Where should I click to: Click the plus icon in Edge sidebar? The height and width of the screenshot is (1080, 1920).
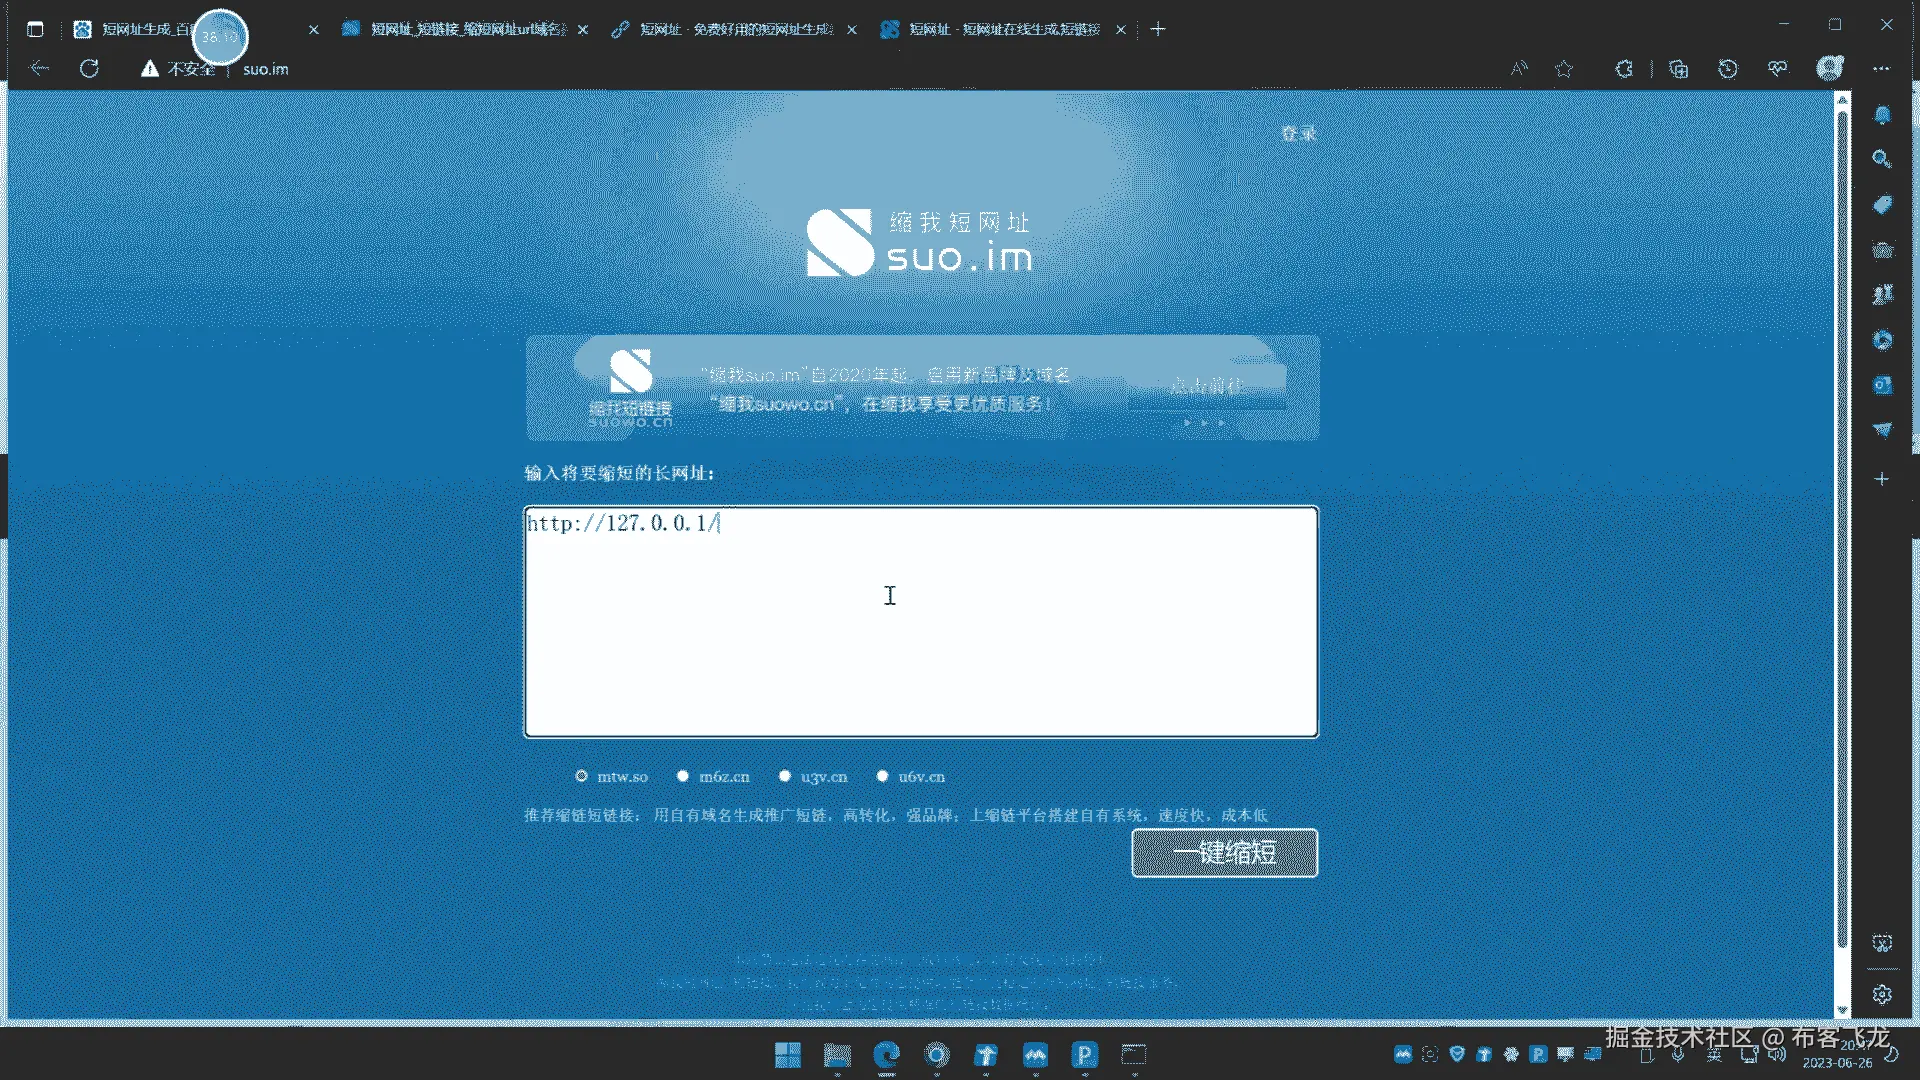point(1882,479)
